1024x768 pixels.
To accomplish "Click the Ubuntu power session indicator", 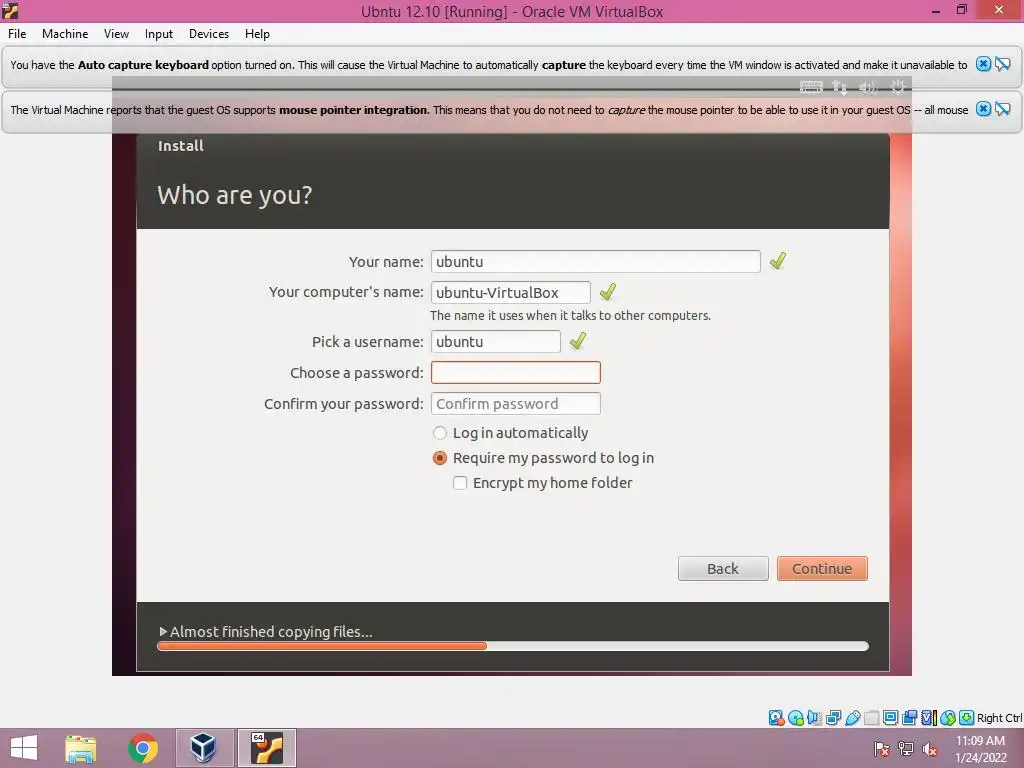I will click(897, 87).
